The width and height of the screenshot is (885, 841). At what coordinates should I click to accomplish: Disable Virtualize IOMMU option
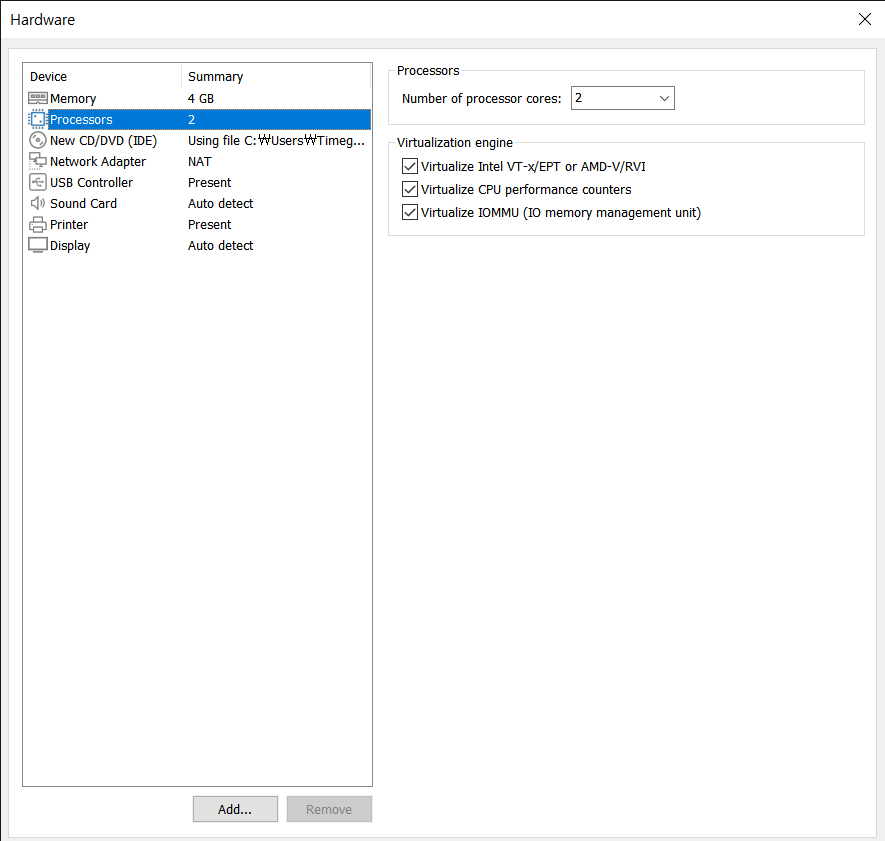410,213
